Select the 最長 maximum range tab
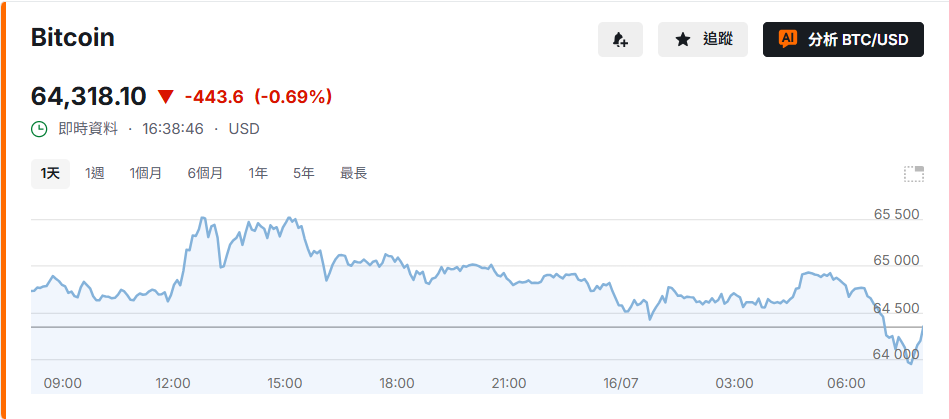Viewport: 949px width, 419px height. point(353,174)
